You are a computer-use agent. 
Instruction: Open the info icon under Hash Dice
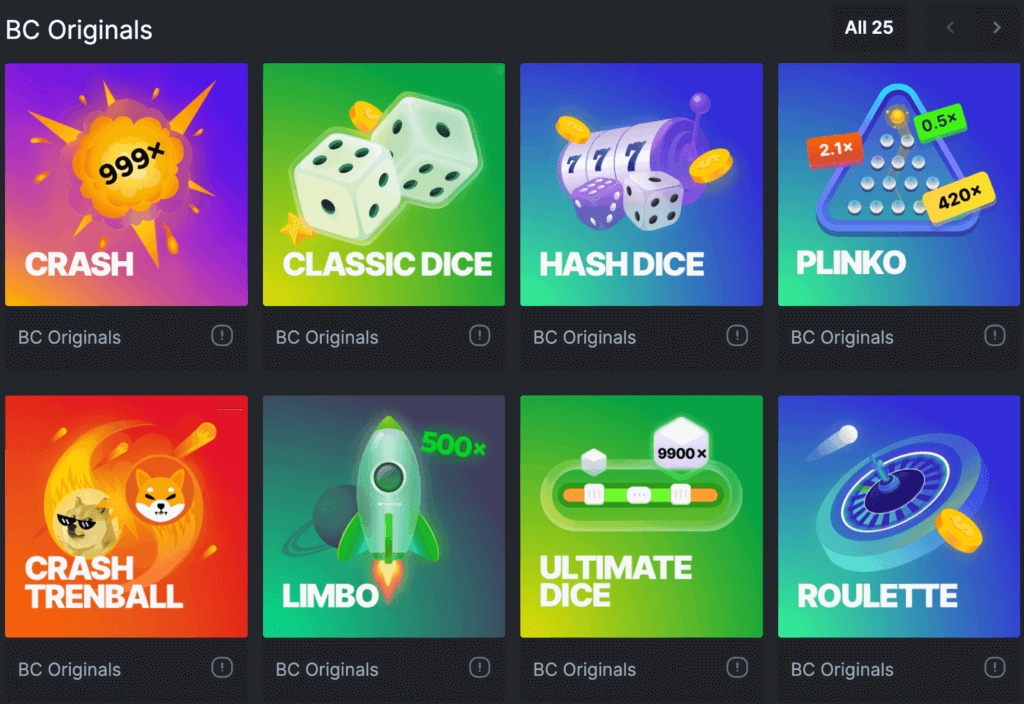(737, 336)
